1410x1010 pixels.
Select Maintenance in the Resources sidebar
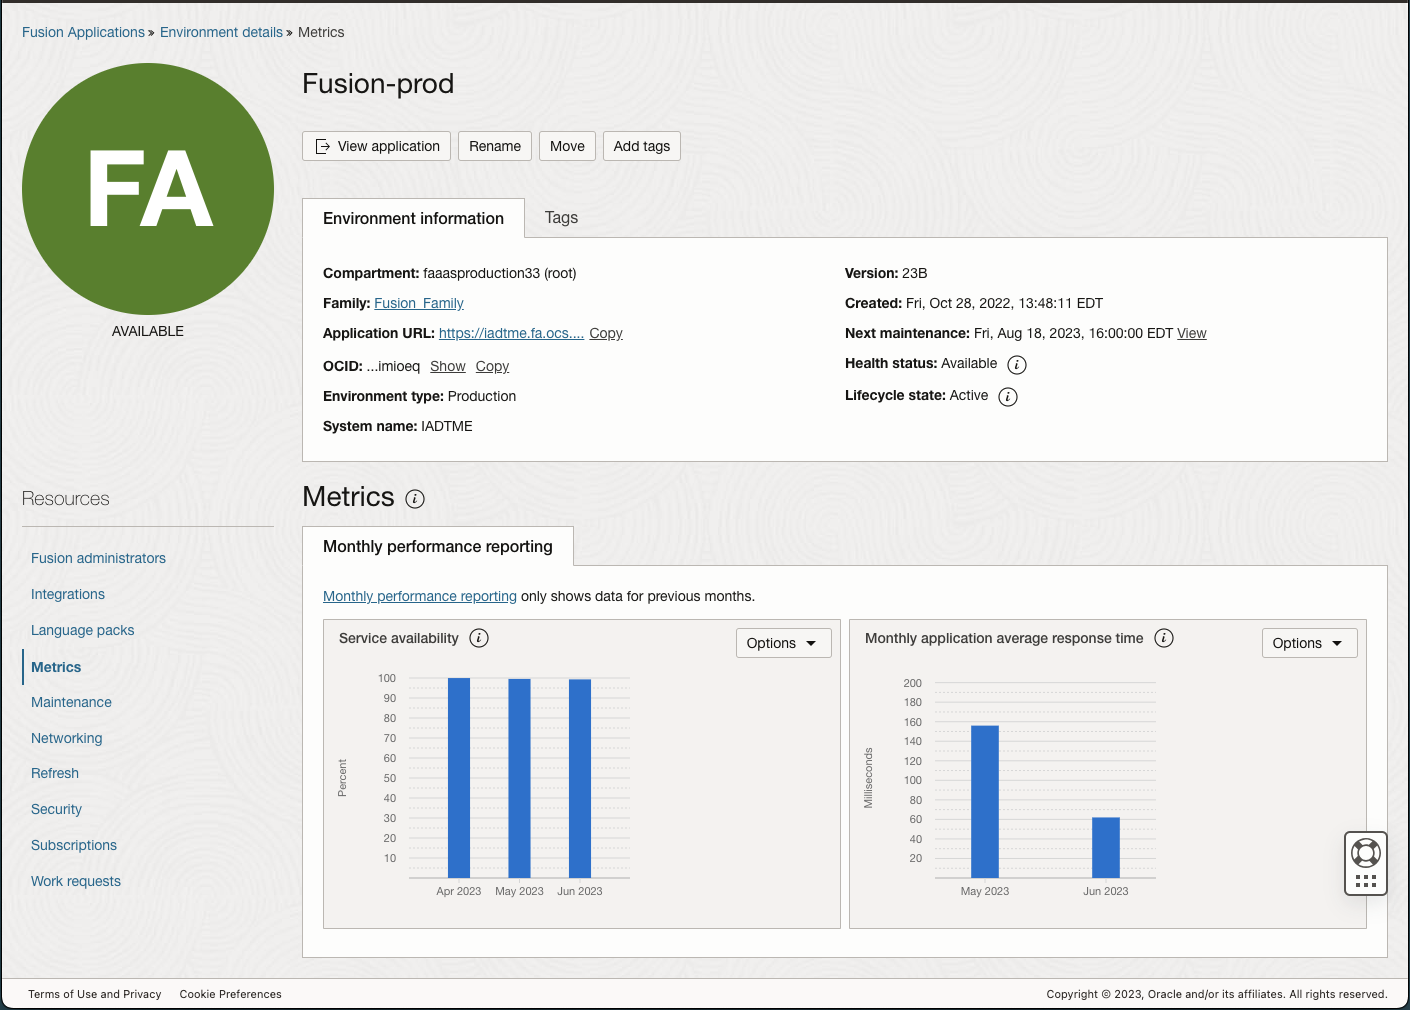point(71,702)
